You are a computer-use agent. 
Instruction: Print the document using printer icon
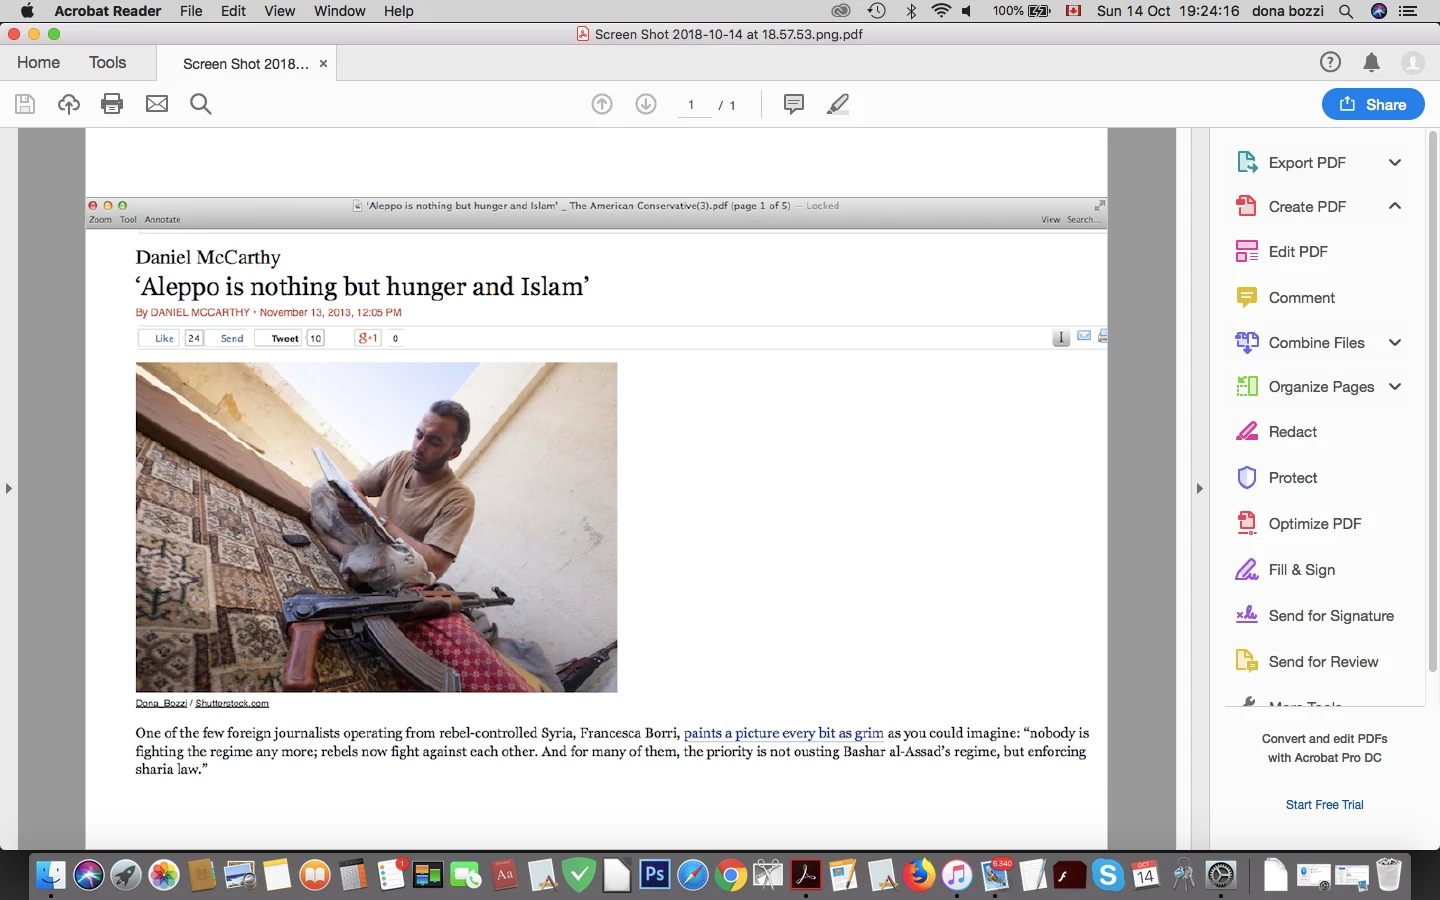coord(112,104)
